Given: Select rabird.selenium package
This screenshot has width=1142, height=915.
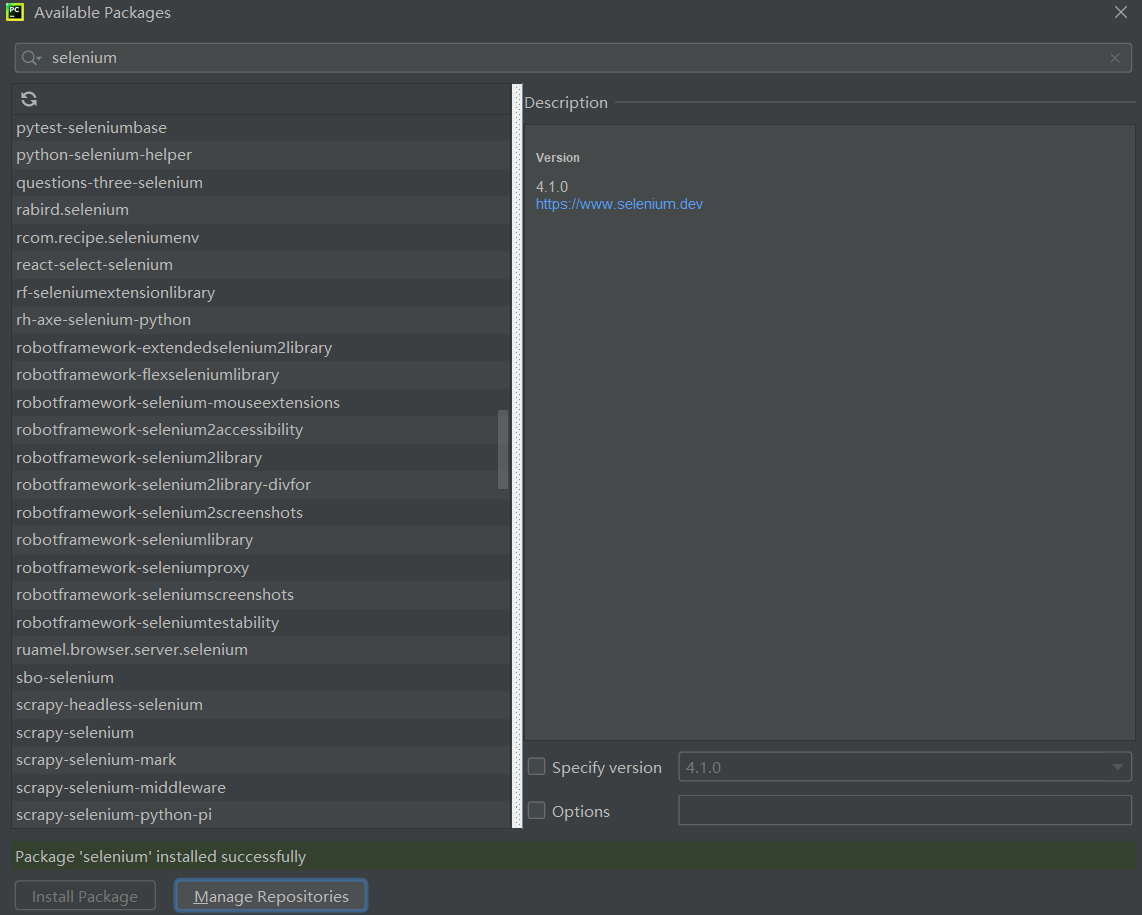Looking at the screenshot, I should pos(261,210).
